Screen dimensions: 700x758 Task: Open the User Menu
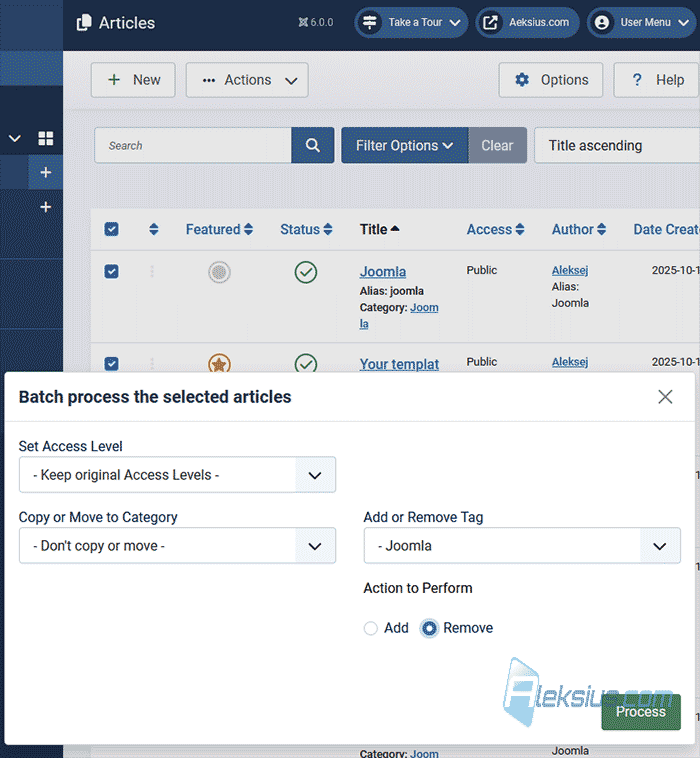pos(642,22)
